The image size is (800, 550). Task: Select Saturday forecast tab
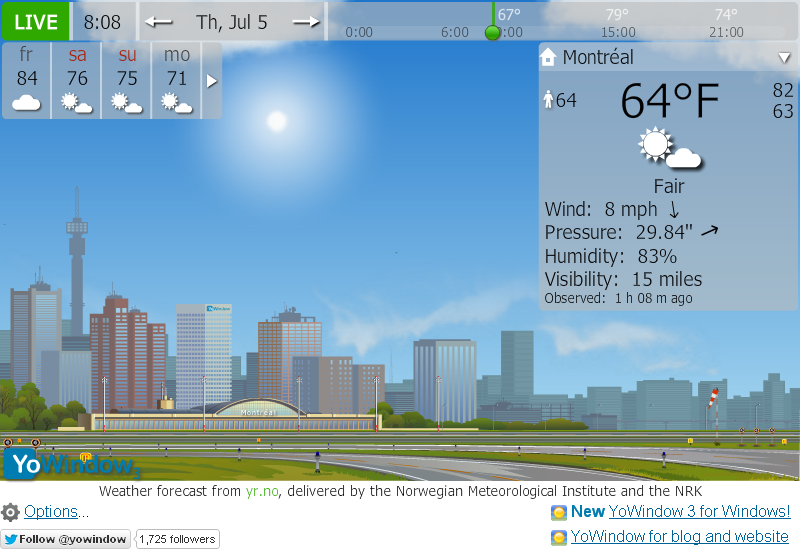pyautogui.click(x=77, y=80)
